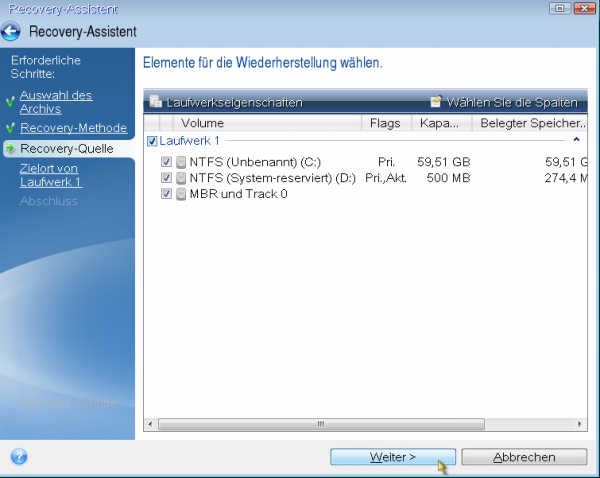Click the Laufwerkseigenschaften drive properties icon
The height and width of the screenshot is (478, 600).
pyautogui.click(x=156, y=102)
